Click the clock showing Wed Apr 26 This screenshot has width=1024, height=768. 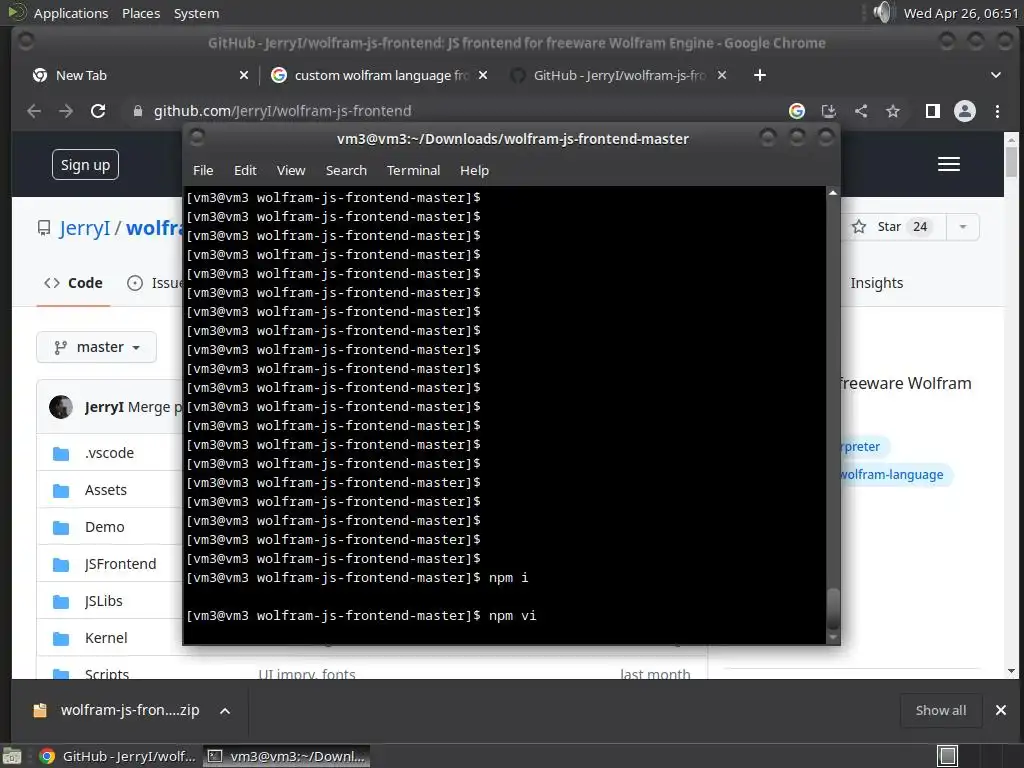[961, 13]
